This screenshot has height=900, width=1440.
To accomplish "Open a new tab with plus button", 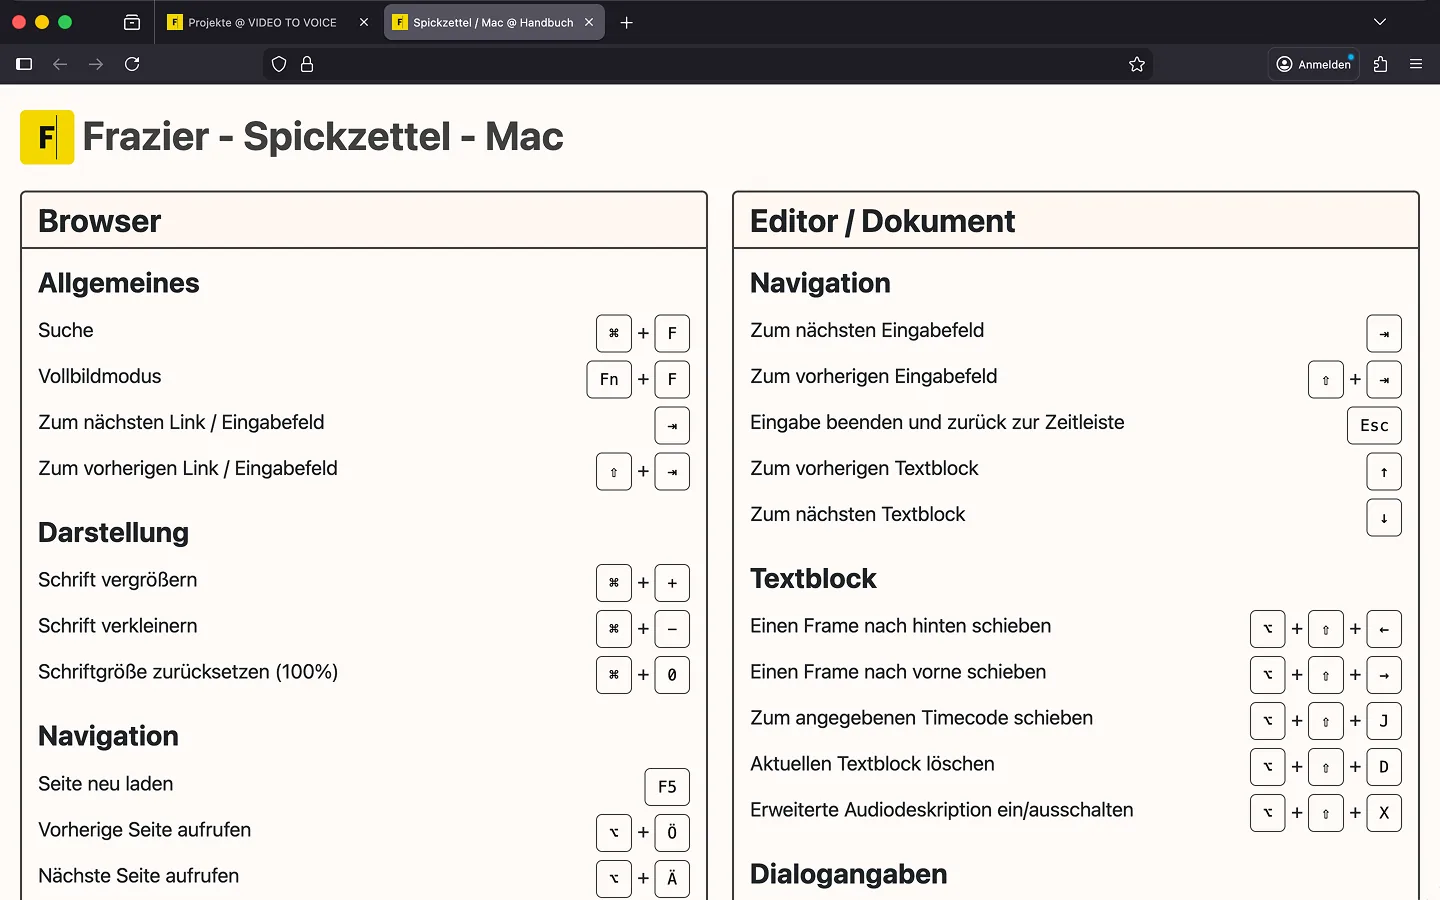I will click(x=627, y=22).
